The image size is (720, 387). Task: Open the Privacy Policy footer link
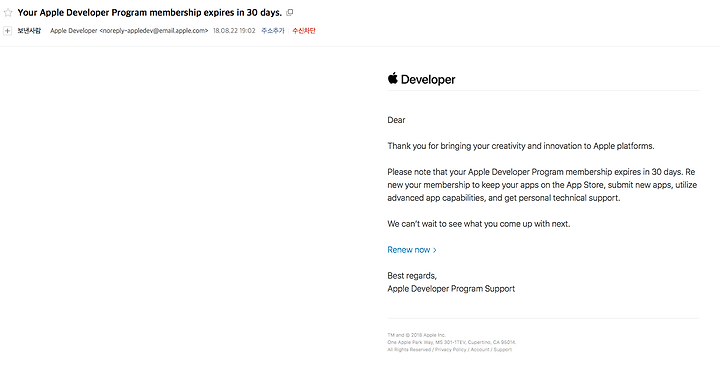[x=450, y=349]
